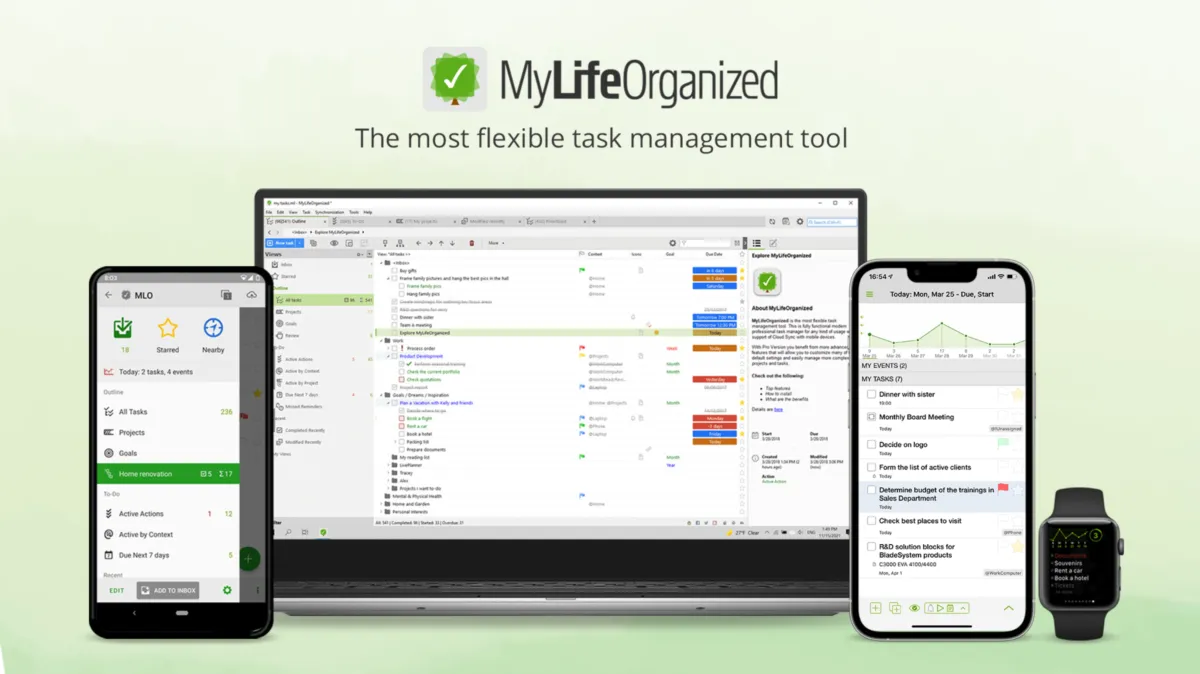Open Today: 2 tasks, 4 events on Android
The height and width of the screenshot is (674, 1200).
(x=169, y=372)
